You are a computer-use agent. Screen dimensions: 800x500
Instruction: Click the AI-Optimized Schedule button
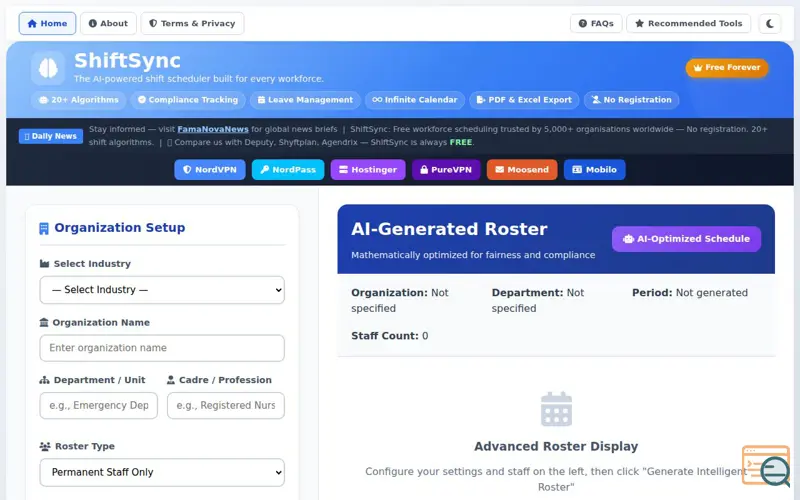(686, 239)
